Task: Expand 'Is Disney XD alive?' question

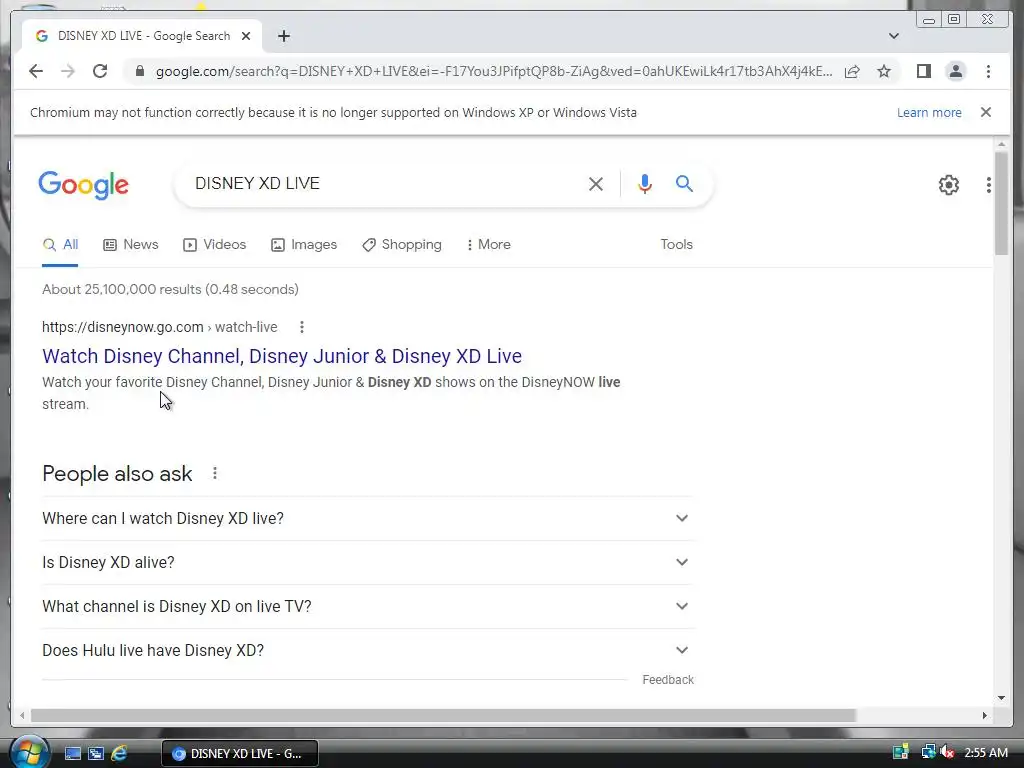Action: [367, 562]
